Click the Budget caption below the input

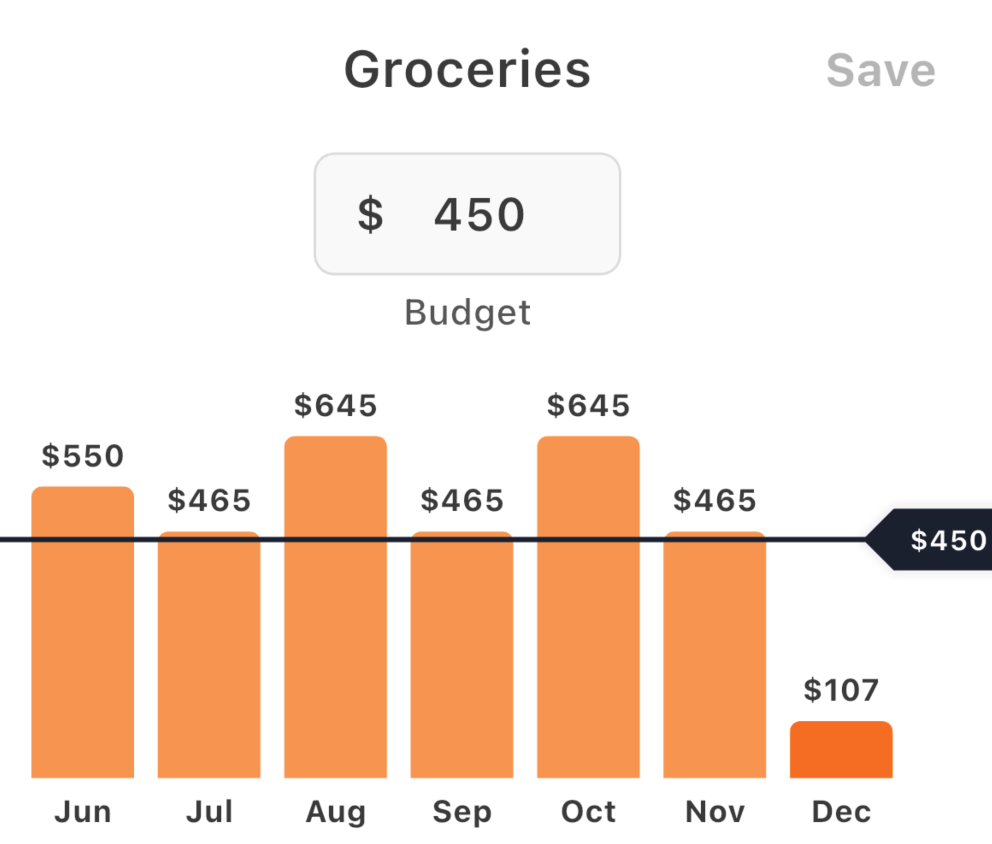click(467, 312)
